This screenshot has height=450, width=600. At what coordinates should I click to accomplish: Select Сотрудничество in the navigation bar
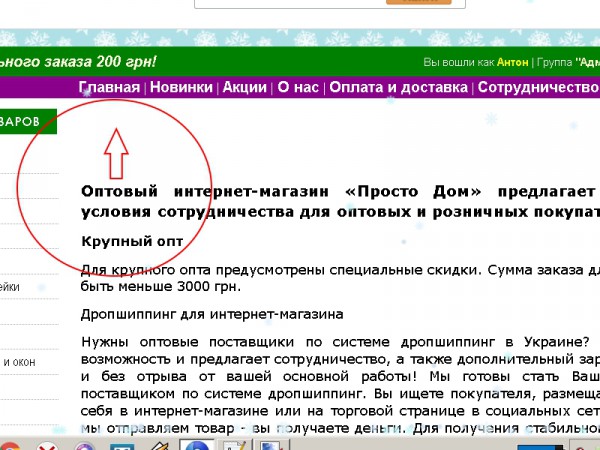pos(538,87)
